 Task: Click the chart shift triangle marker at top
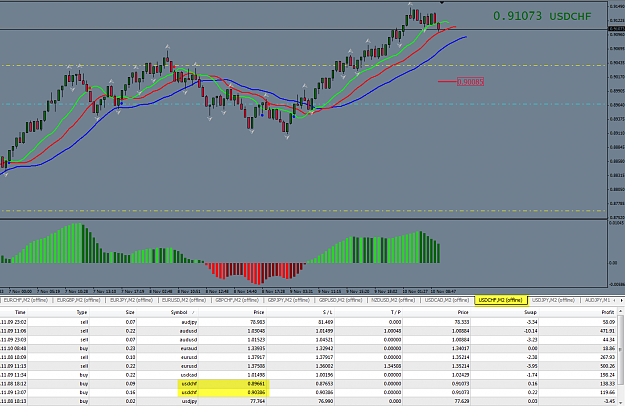[x=442, y=3]
